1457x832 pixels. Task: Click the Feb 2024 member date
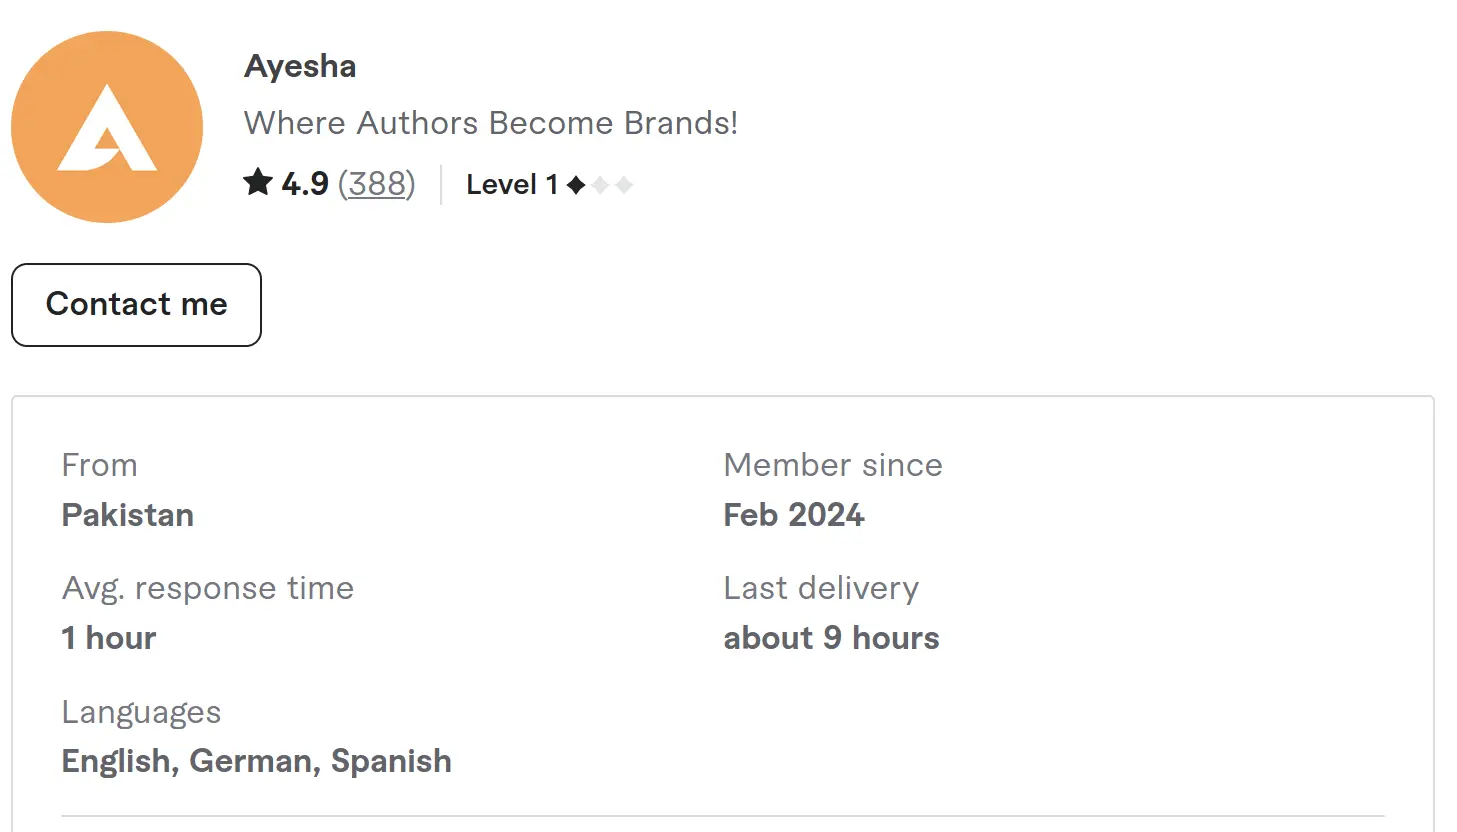(x=793, y=515)
